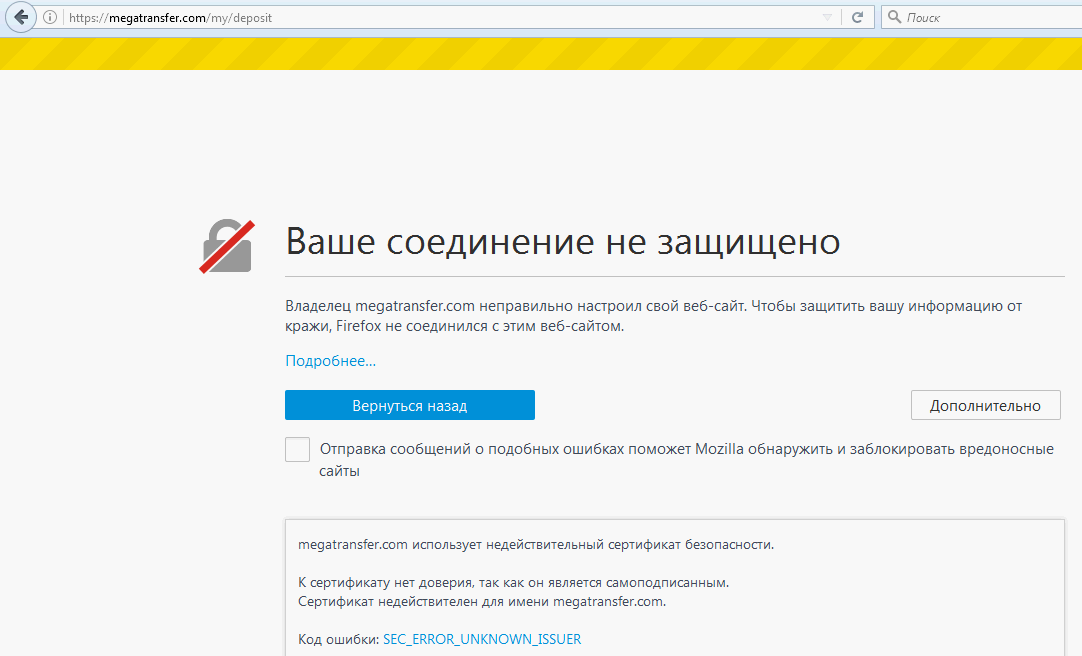
Task: Click the crossed-out padlock icon
Action: [x=227, y=246]
